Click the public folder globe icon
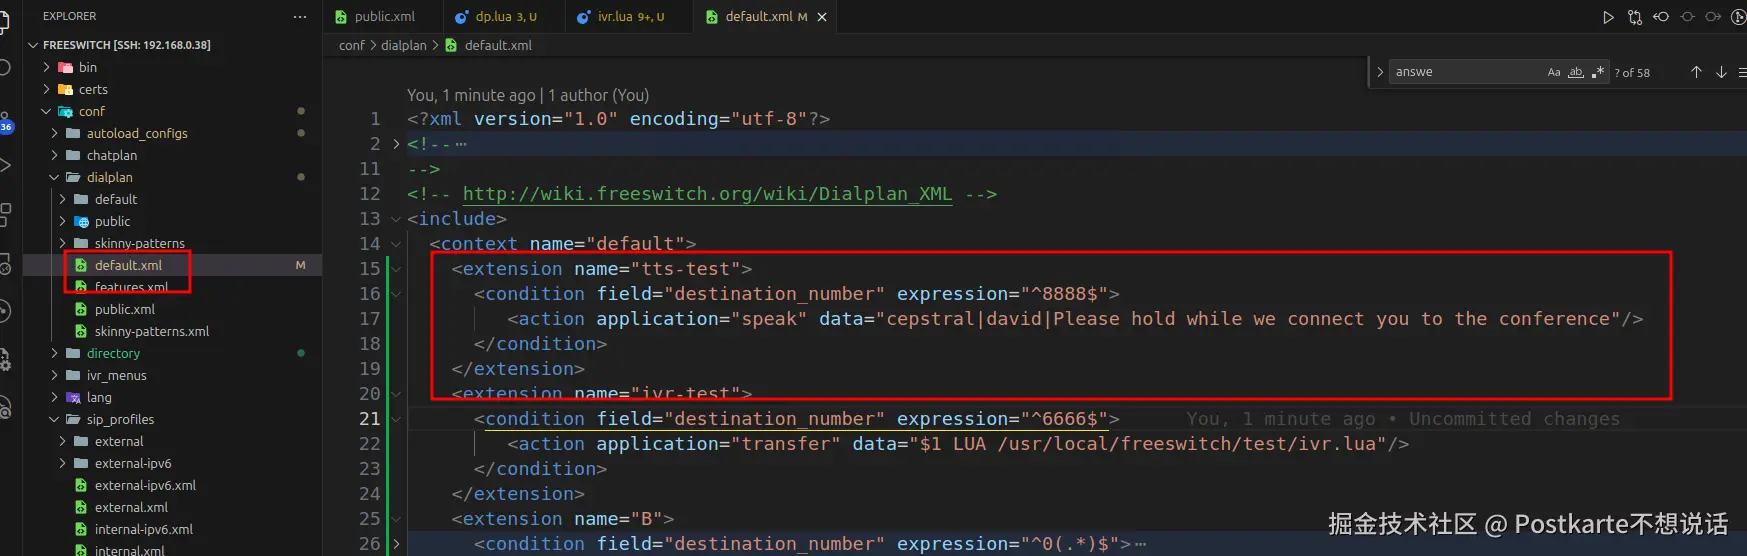1747x556 pixels. [82, 221]
